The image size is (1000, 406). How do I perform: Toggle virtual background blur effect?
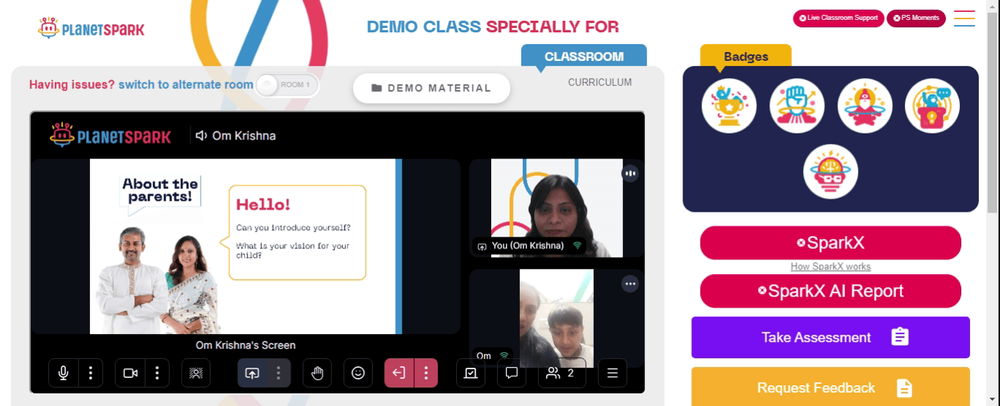(x=196, y=373)
